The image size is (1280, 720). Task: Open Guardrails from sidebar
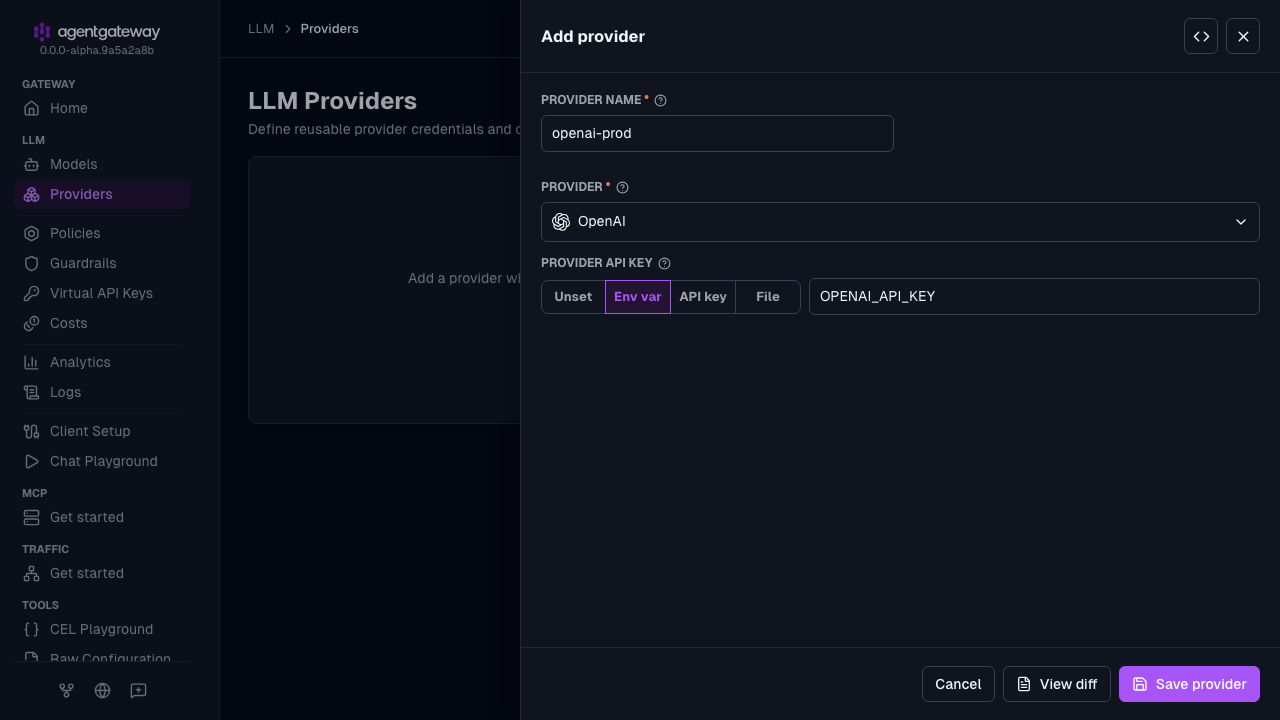[x=102, y=263]
